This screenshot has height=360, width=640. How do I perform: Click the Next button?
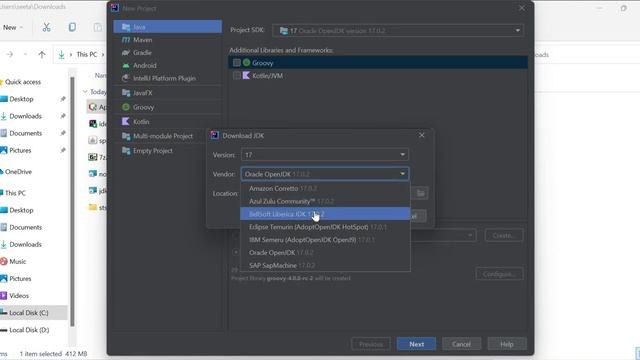[416, 344]
